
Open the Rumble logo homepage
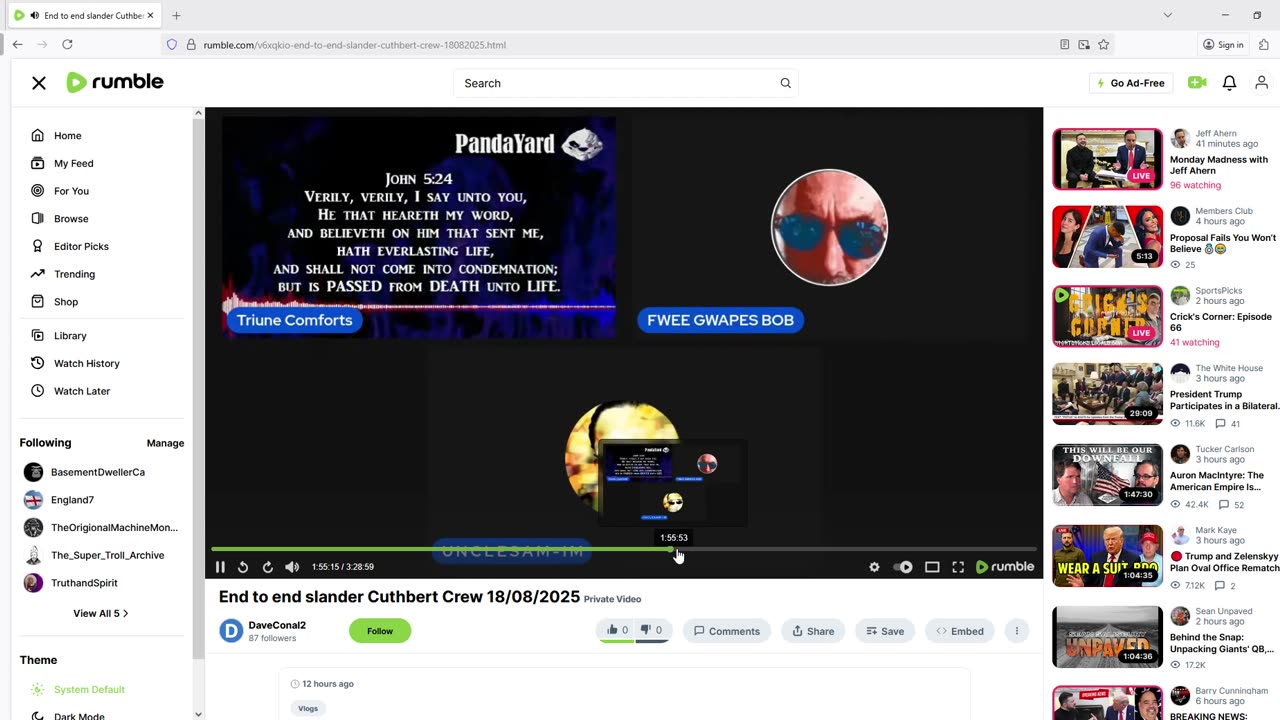tap(115, 82)
